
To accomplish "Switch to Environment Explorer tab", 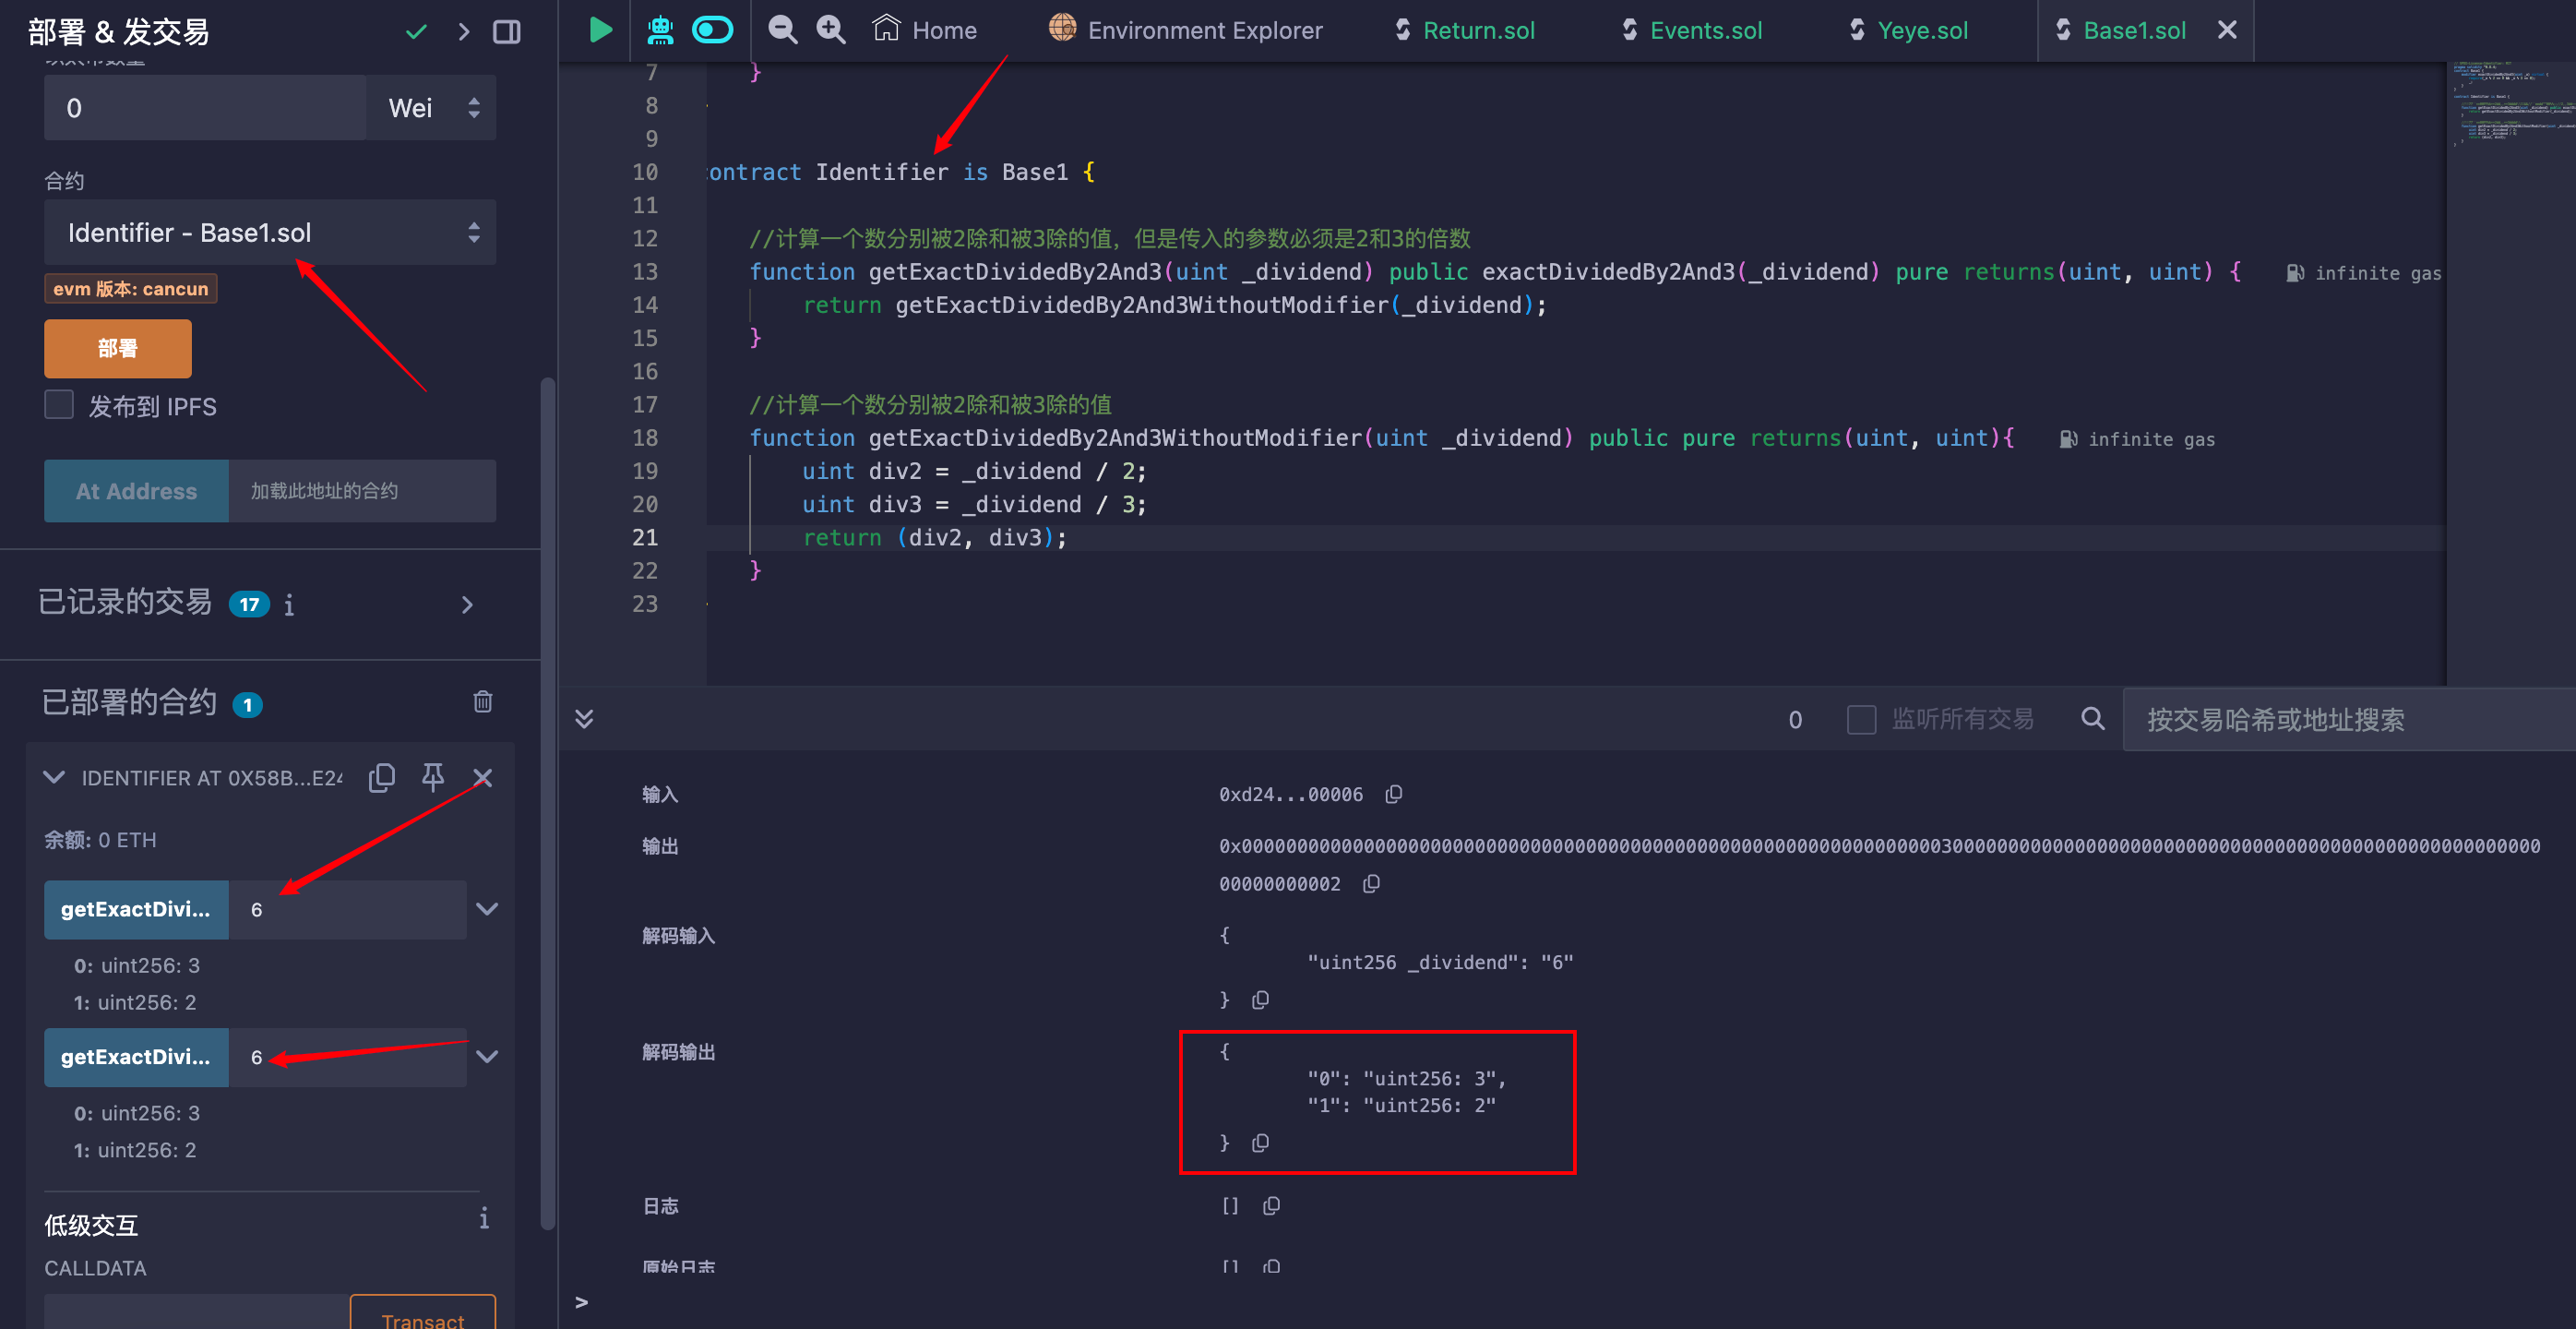I will pos(1185,30).
